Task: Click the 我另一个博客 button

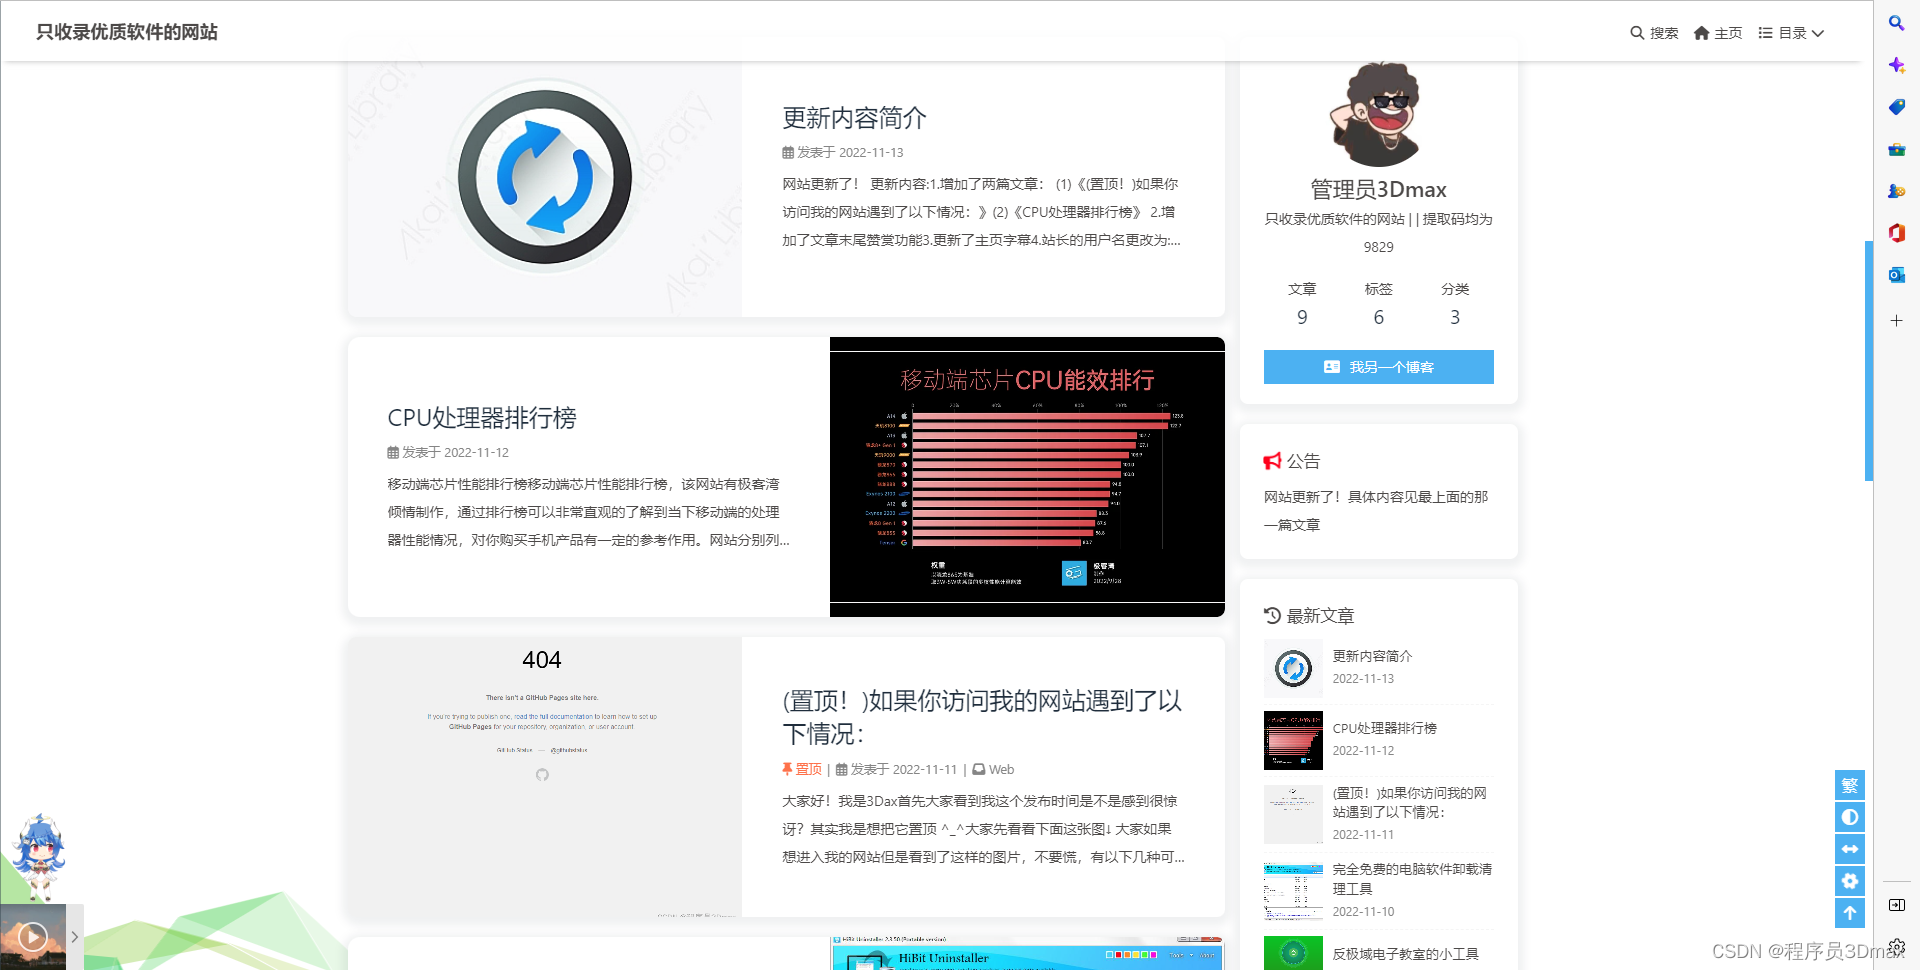Action: (1379, 367)
